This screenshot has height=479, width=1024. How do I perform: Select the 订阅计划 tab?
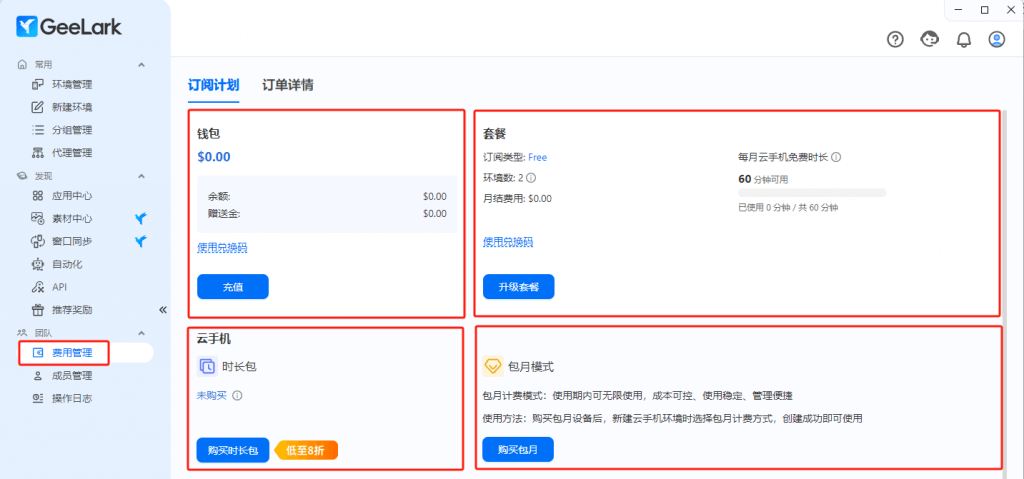pyautogui.click(x=213, y=85)
